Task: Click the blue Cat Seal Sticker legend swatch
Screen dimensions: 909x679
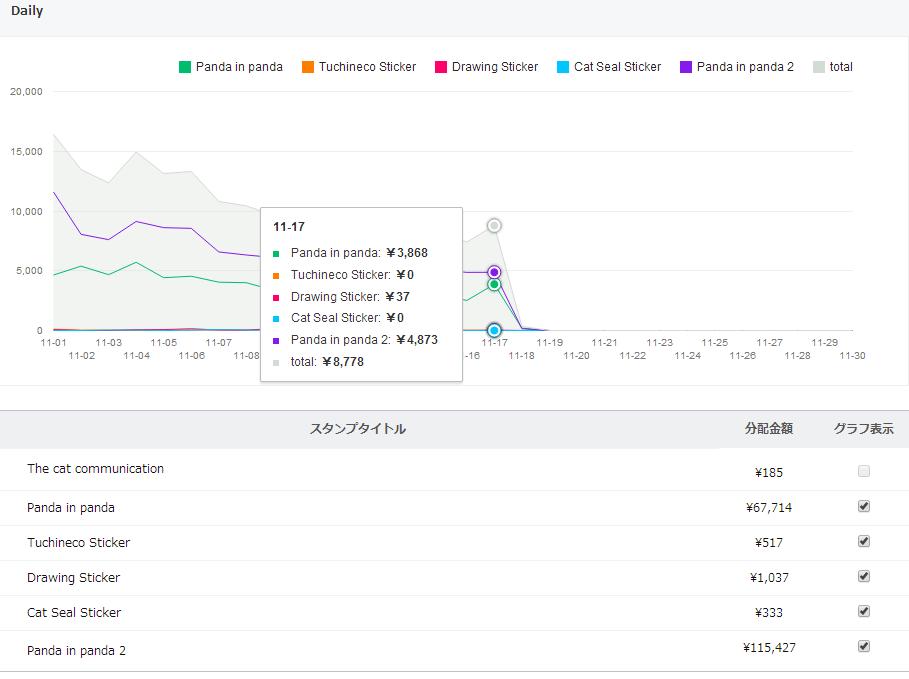Action: click(x=563, y=67)
